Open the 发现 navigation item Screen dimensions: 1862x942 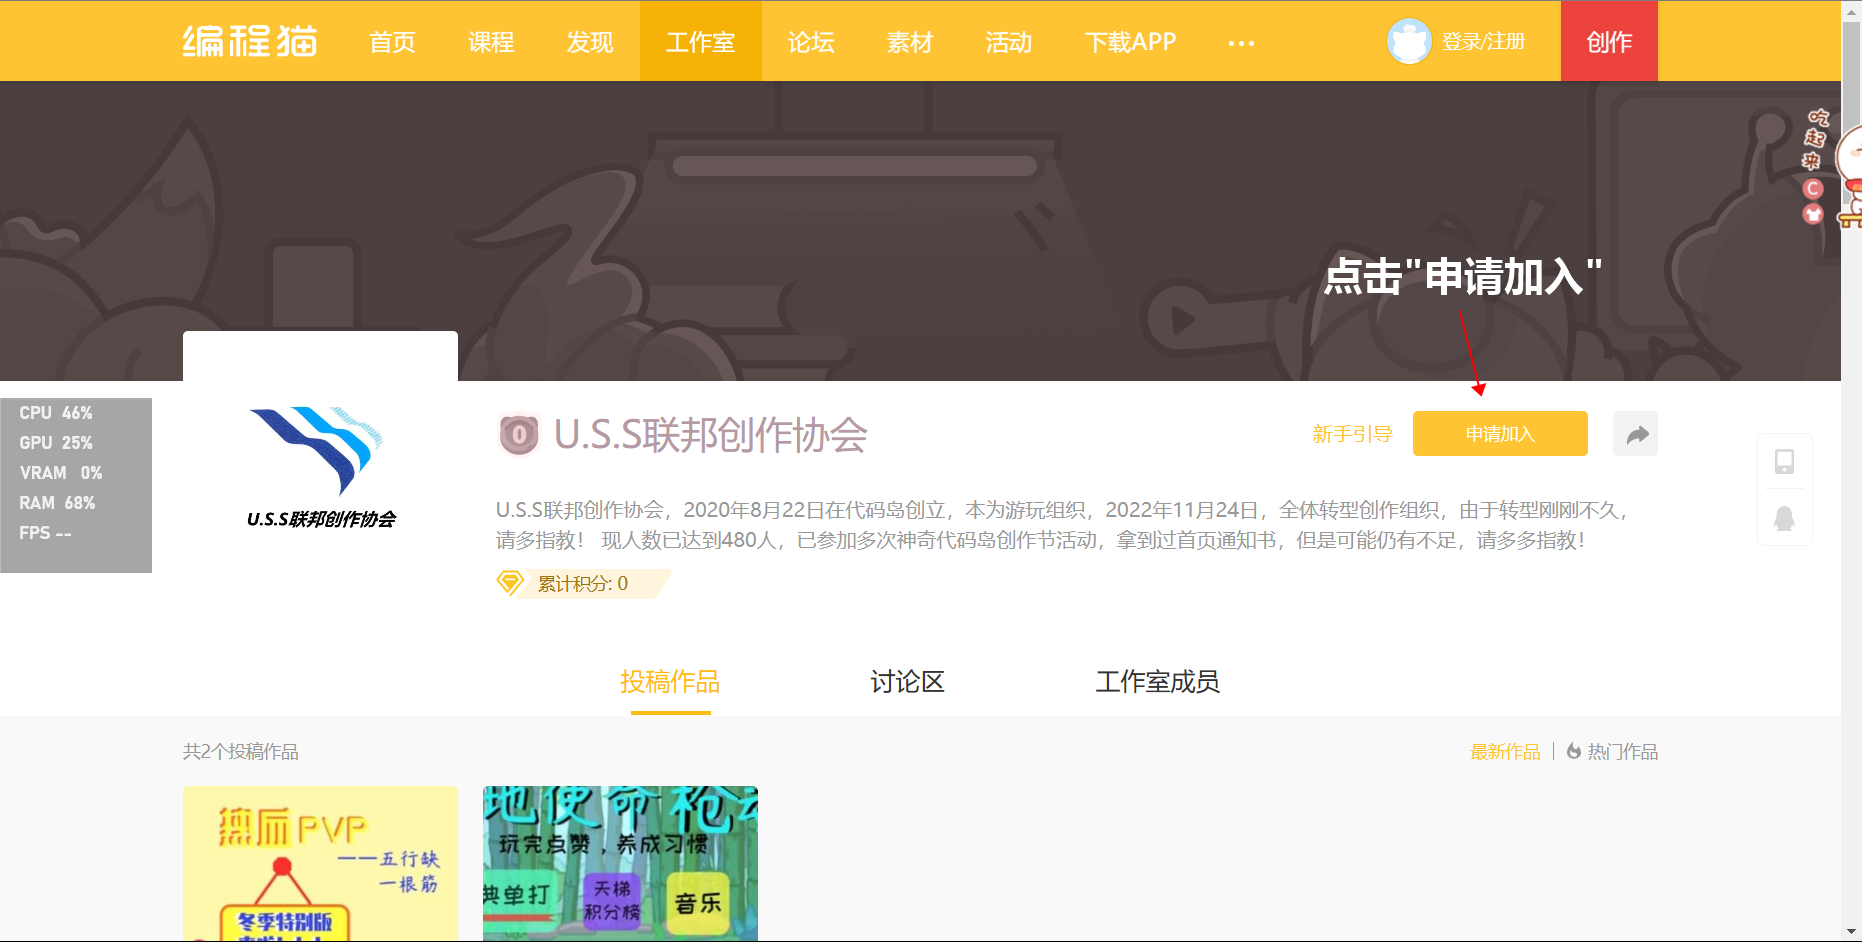pos(590,42)
